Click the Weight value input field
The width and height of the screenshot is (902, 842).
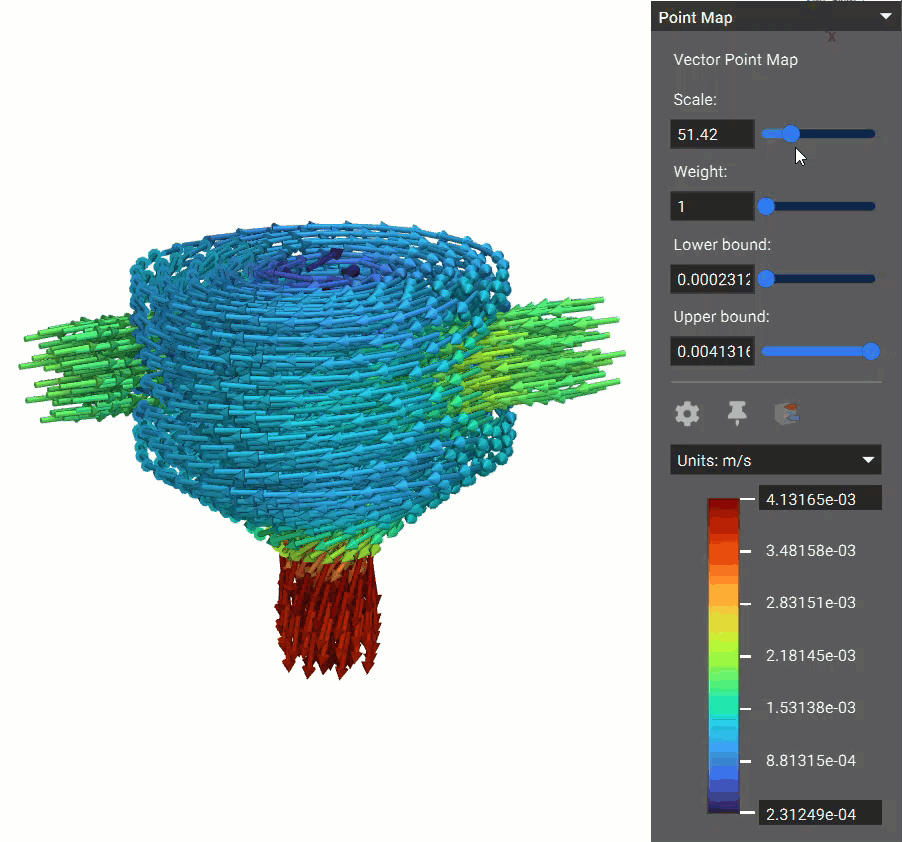(x=711, y=207)
